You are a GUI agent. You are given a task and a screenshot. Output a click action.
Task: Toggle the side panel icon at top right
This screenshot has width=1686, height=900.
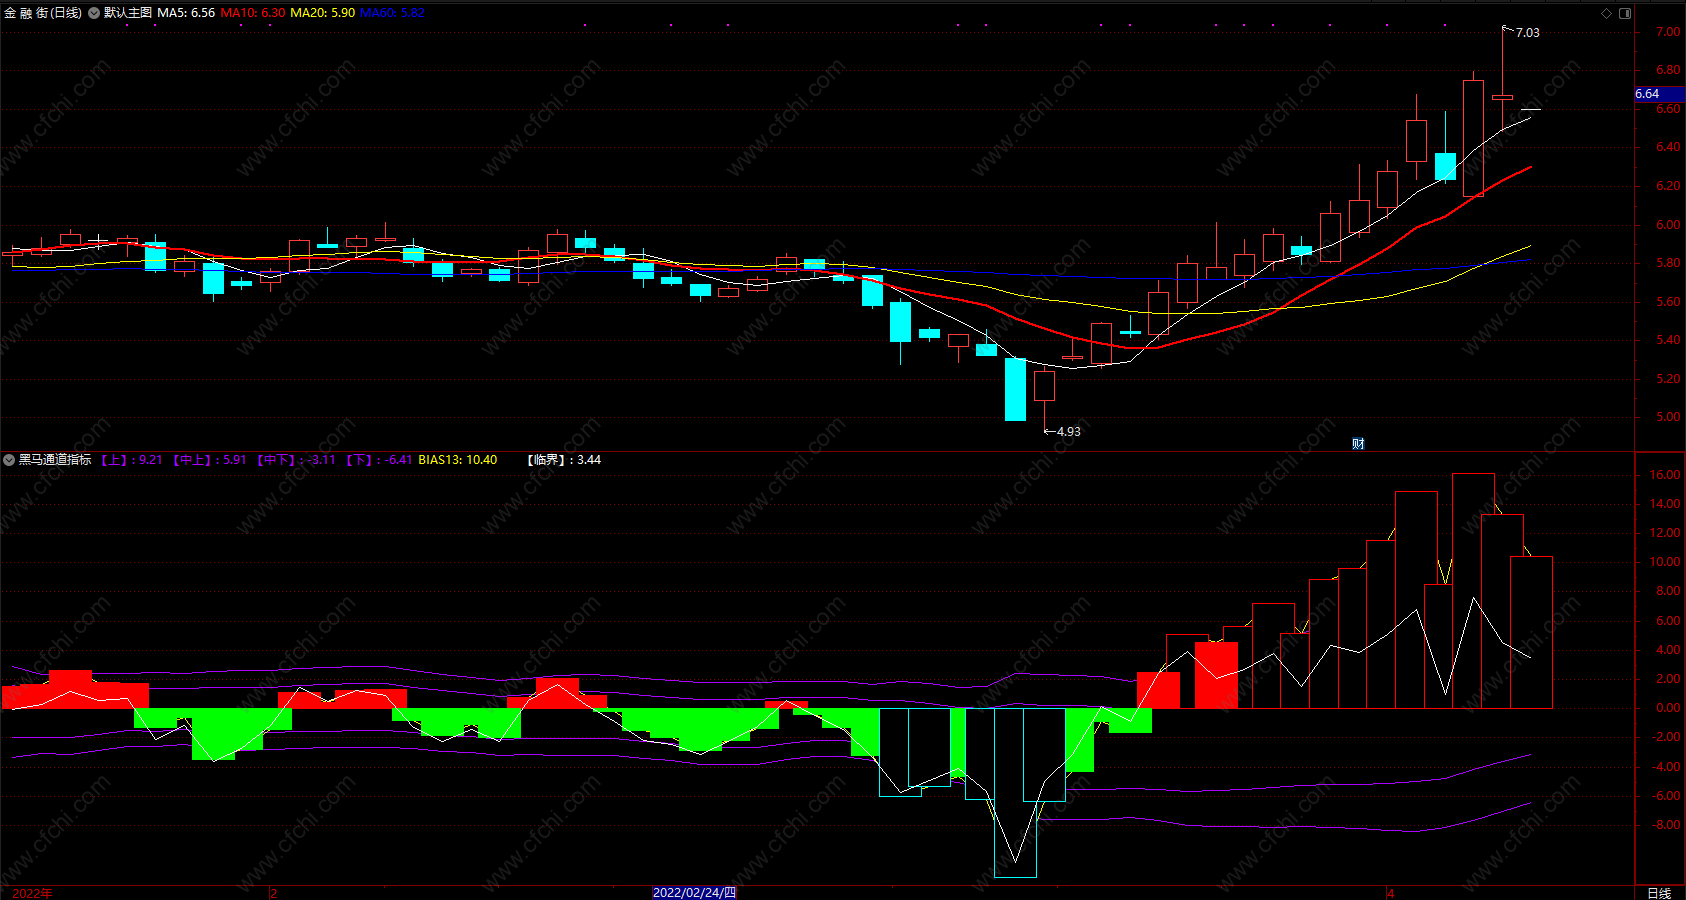click(1625, 13)
